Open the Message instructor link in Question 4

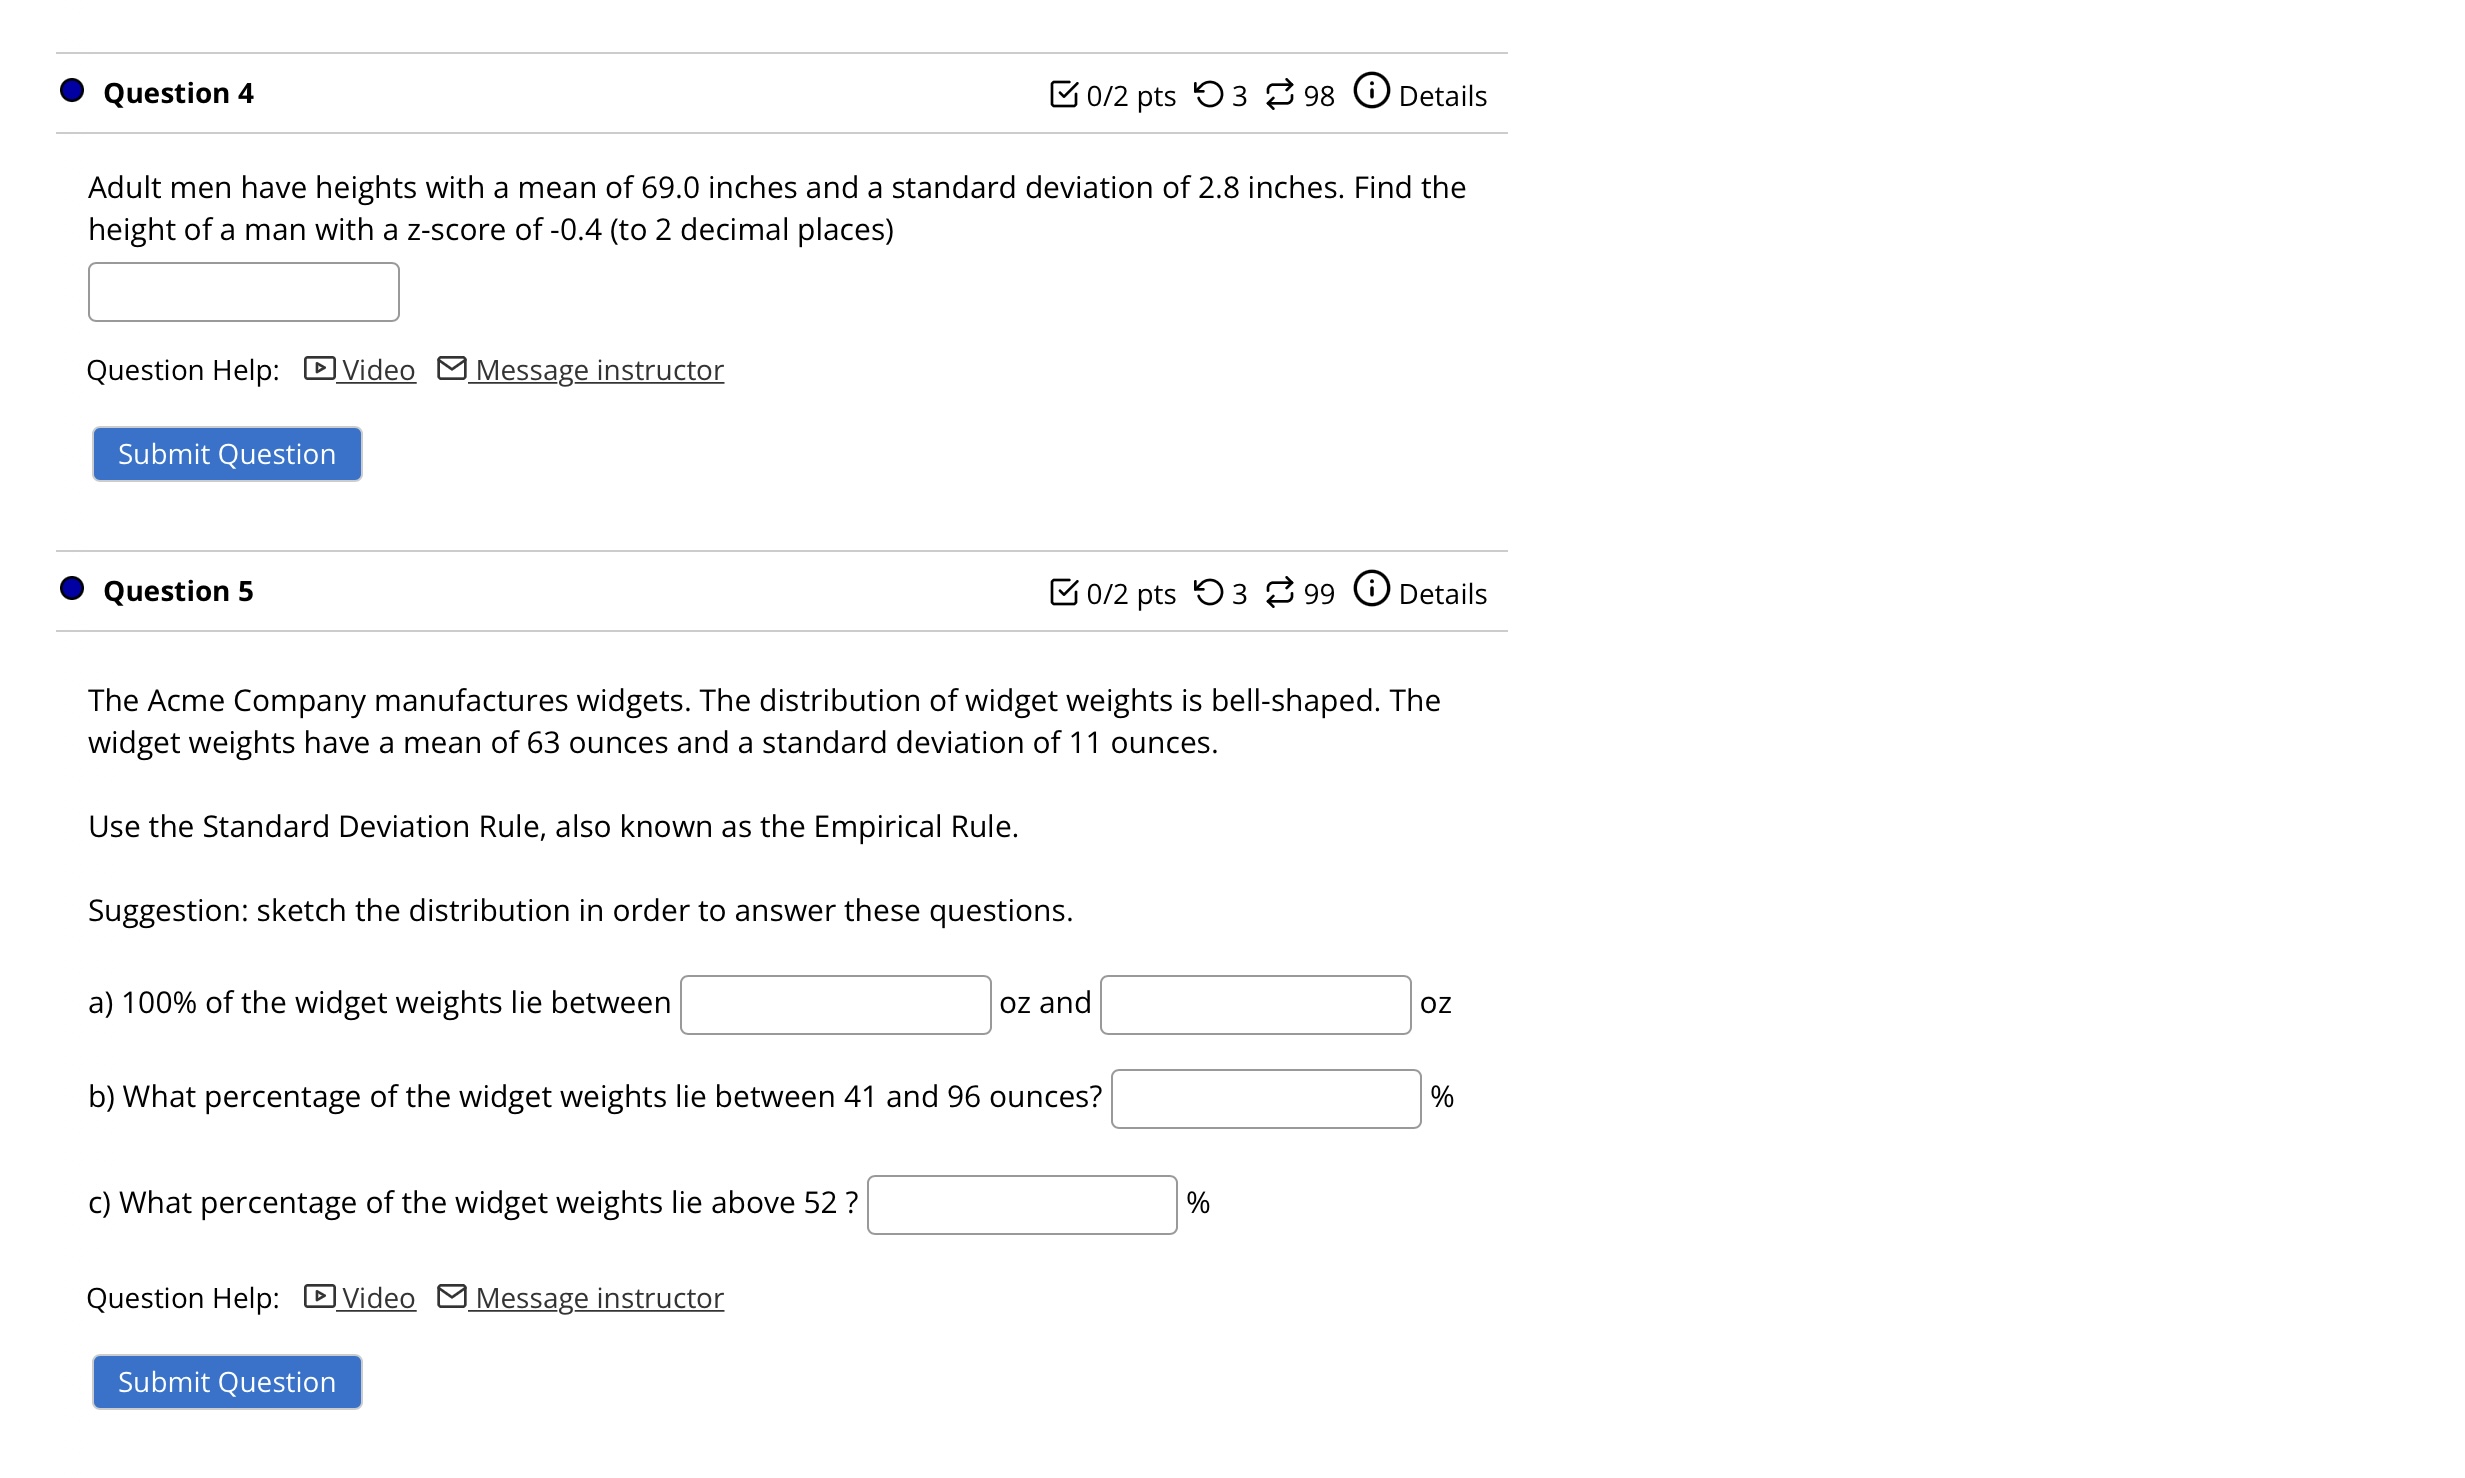(598, 370)
